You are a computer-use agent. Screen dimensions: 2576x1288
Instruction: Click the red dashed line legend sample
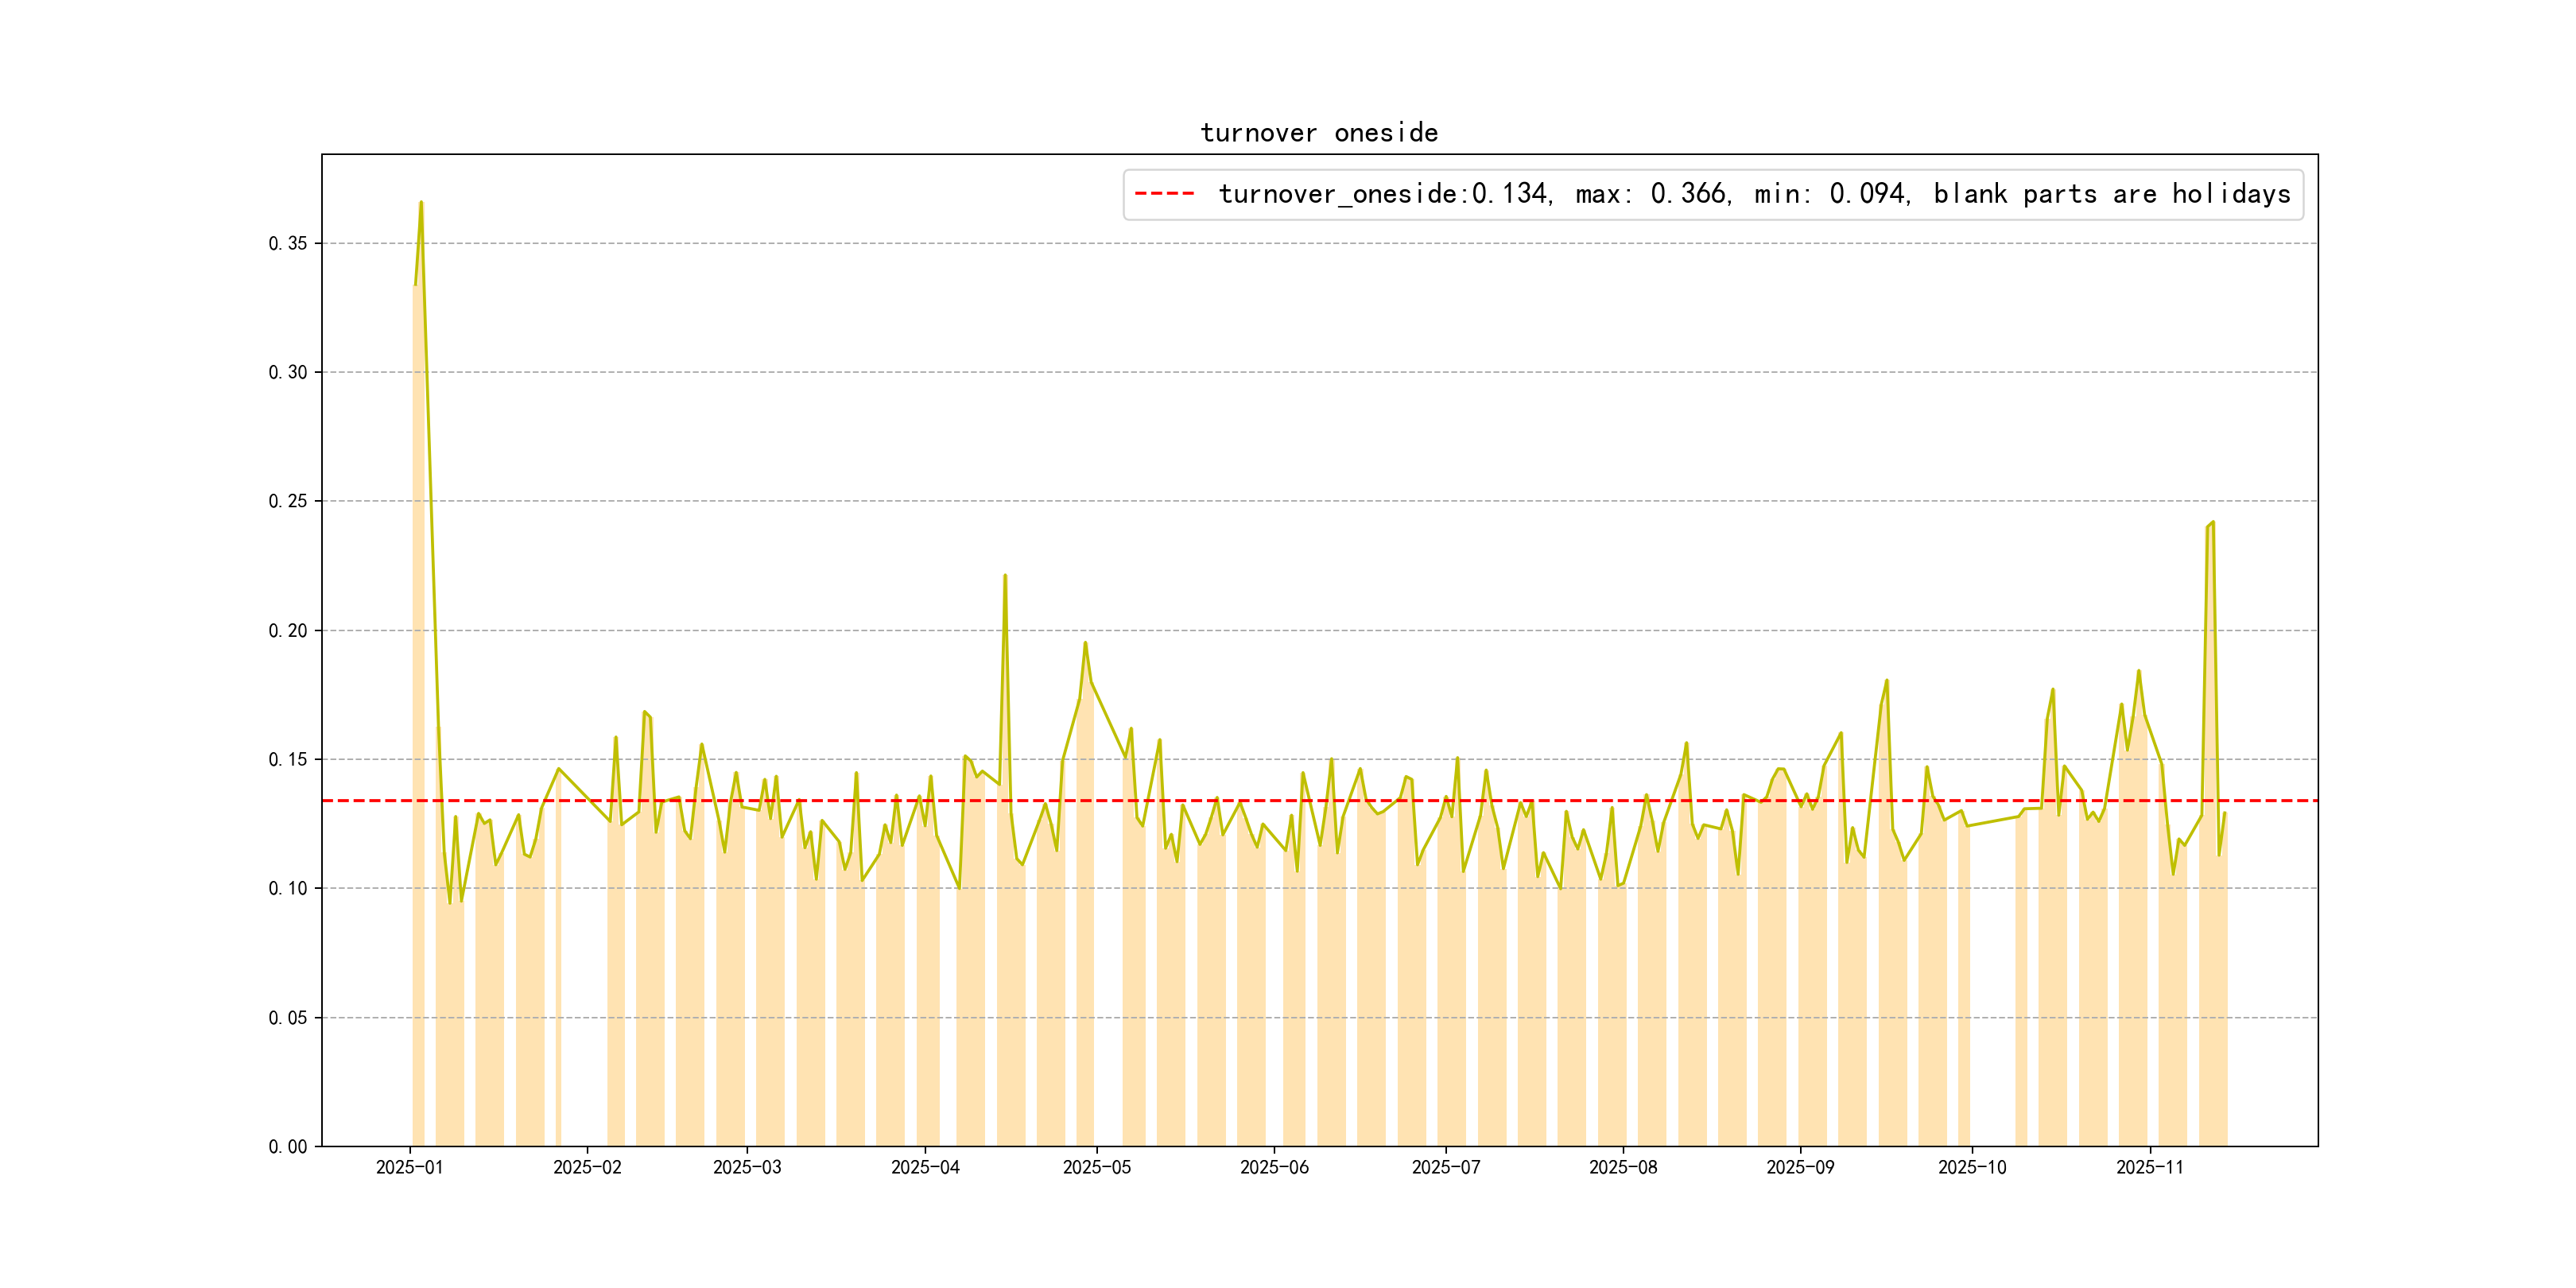[1164, 194]
